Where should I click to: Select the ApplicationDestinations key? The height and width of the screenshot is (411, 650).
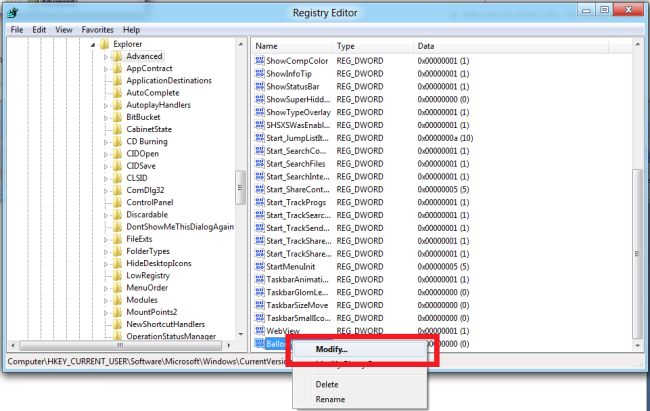coord(169,80)
